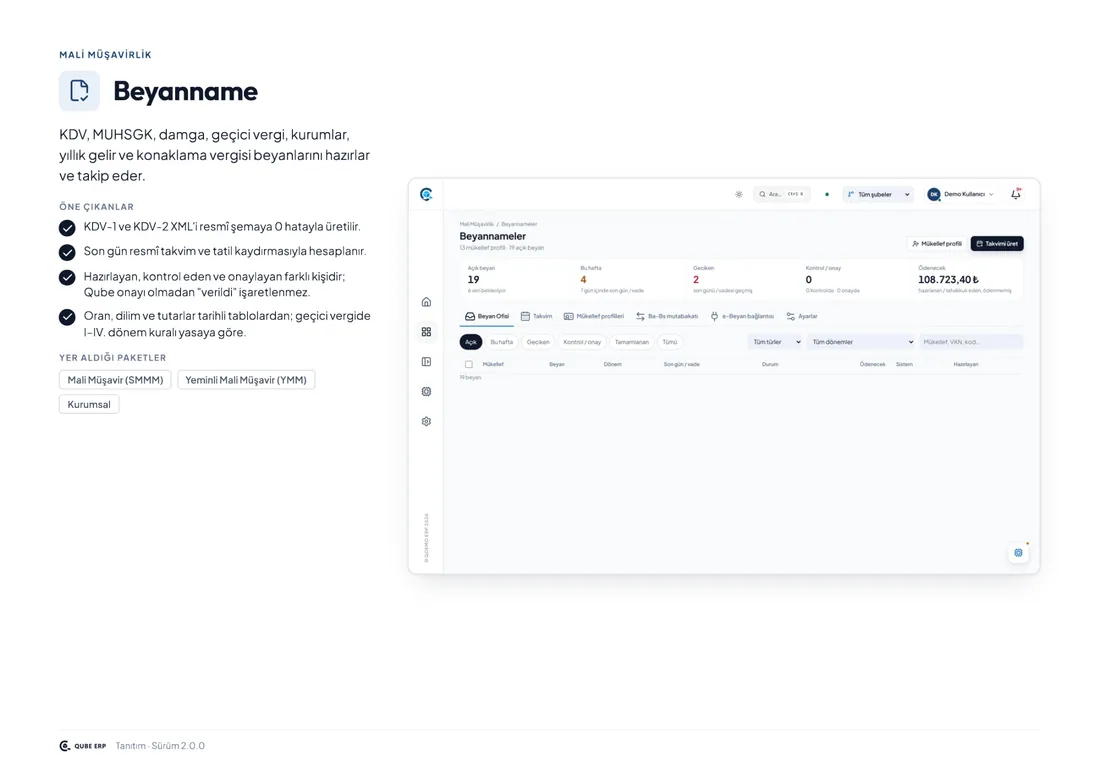Click the Son gün / vade column header

point(681,364)
